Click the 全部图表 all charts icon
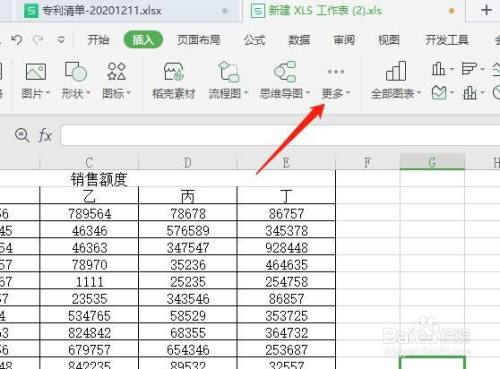 pyautogui.click(x=396, y=71)
